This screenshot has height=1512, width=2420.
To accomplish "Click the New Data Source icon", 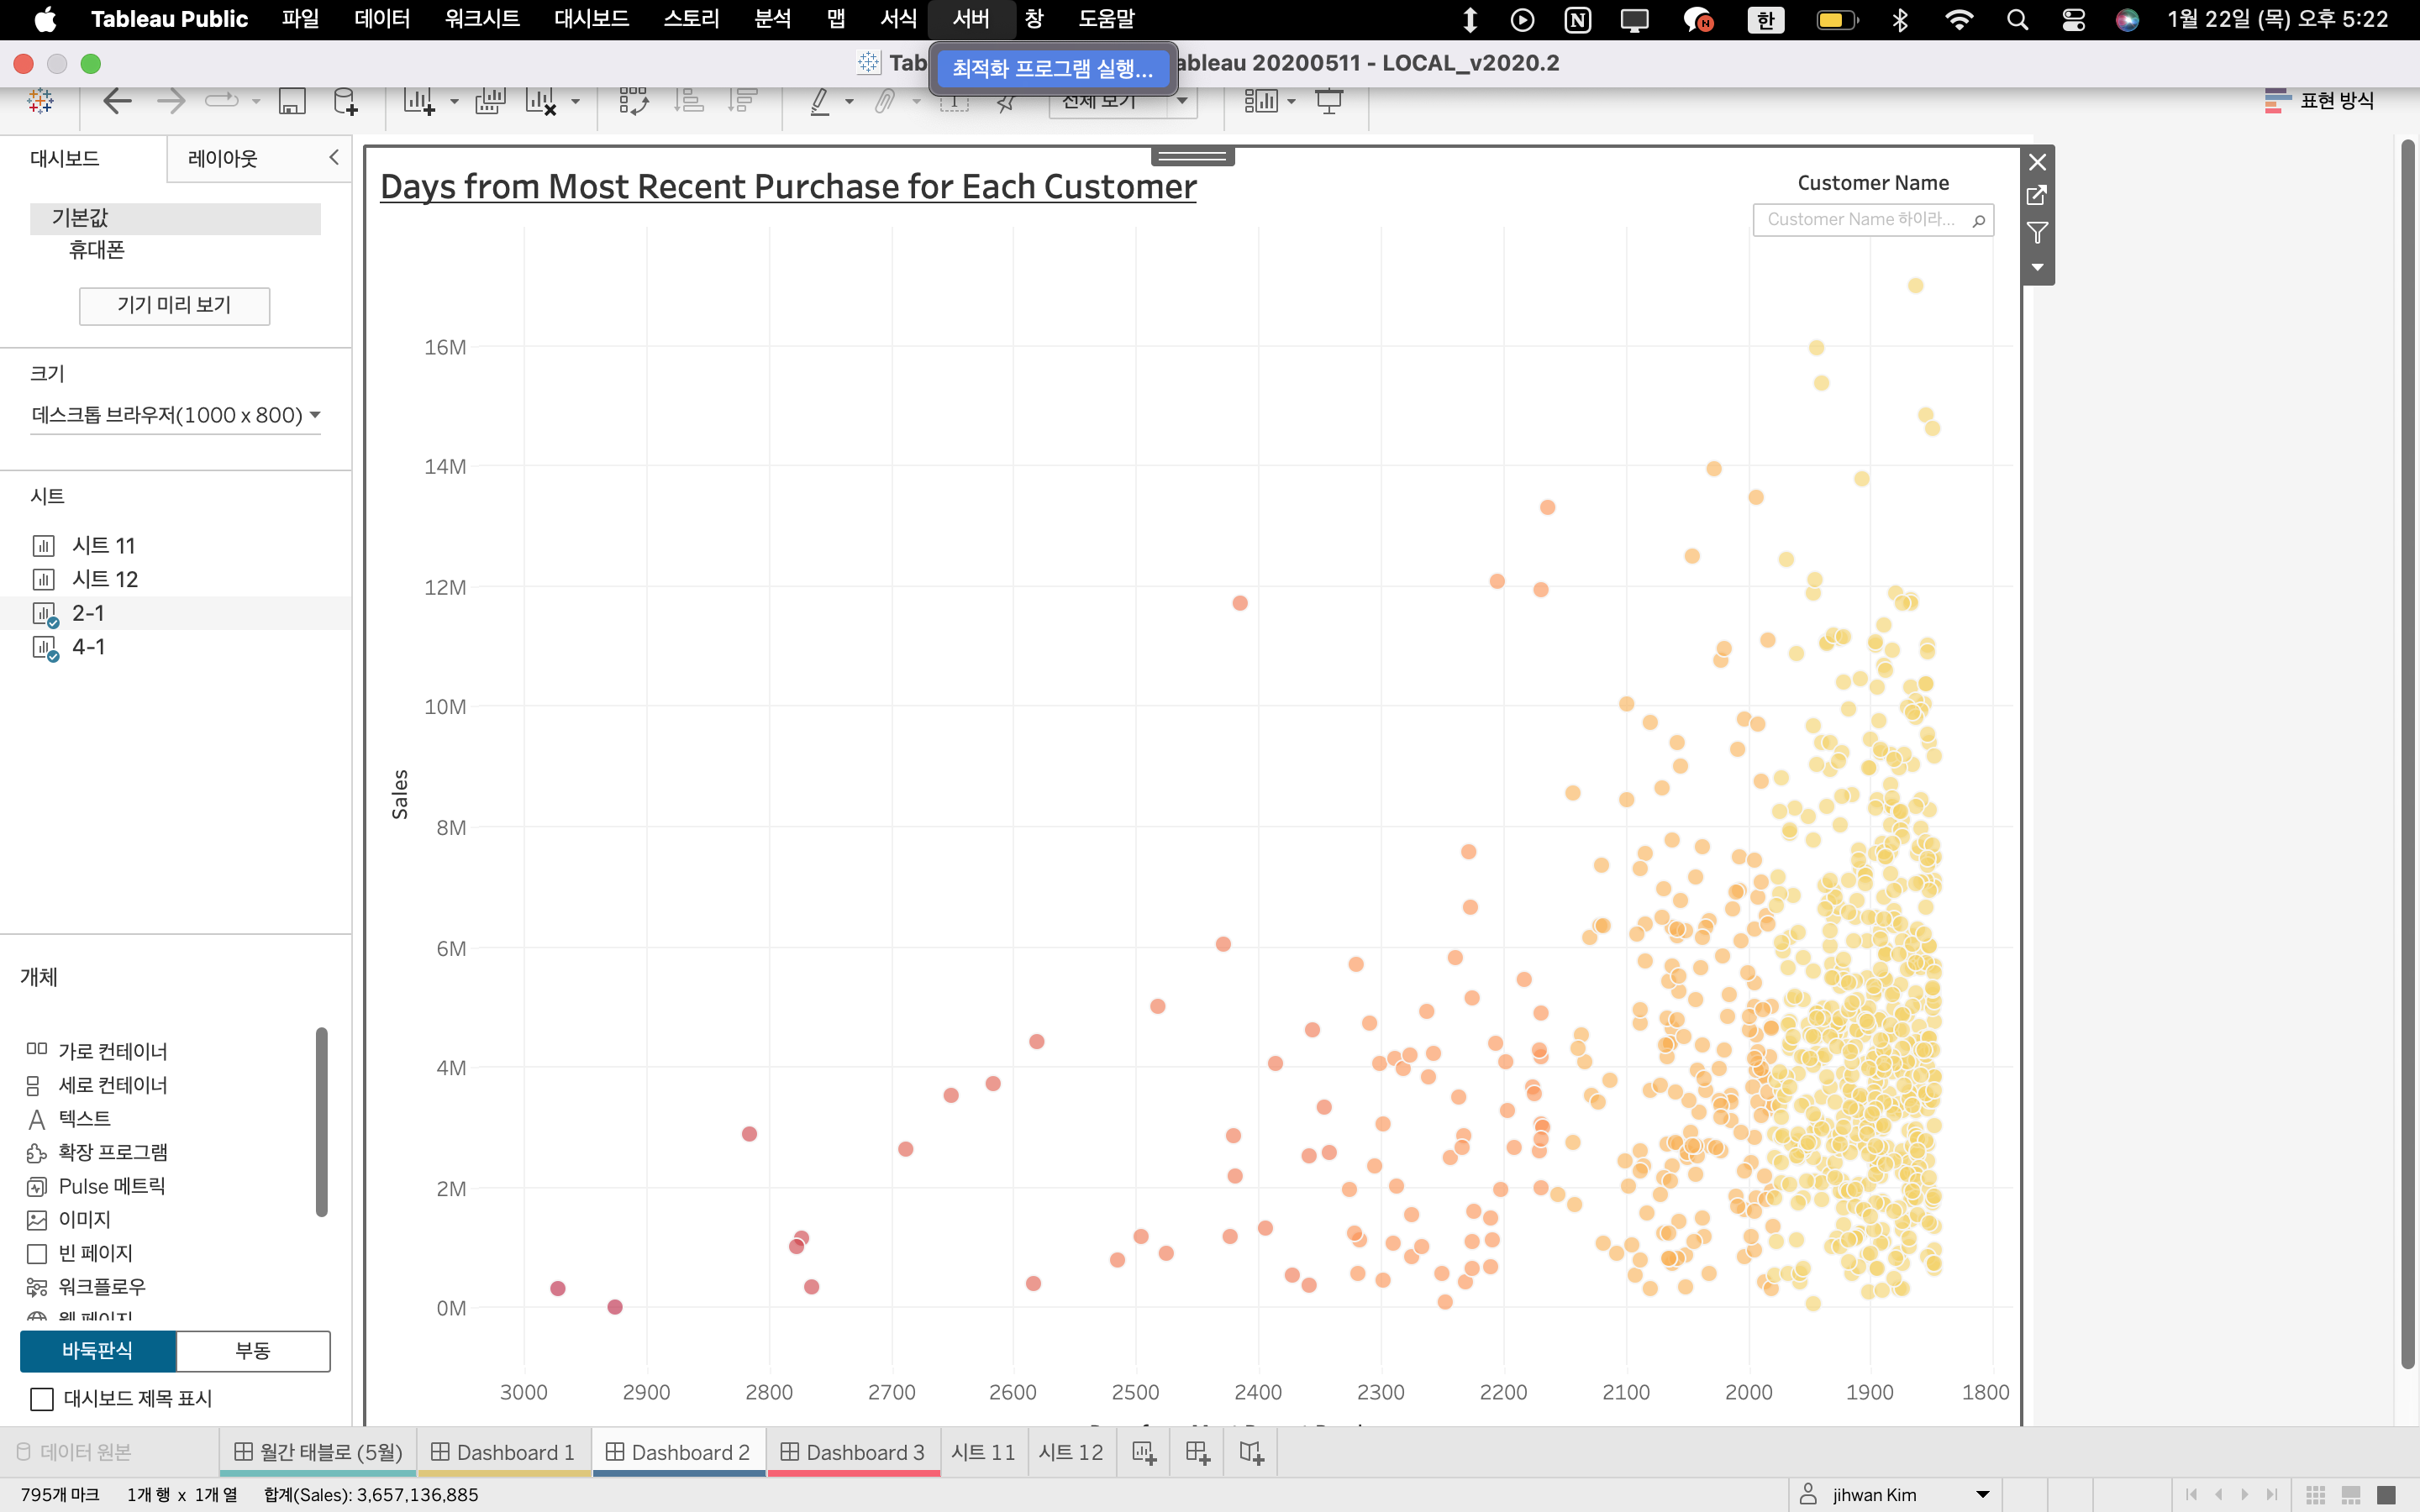I will pyautogui.click(x=344, y=101).
